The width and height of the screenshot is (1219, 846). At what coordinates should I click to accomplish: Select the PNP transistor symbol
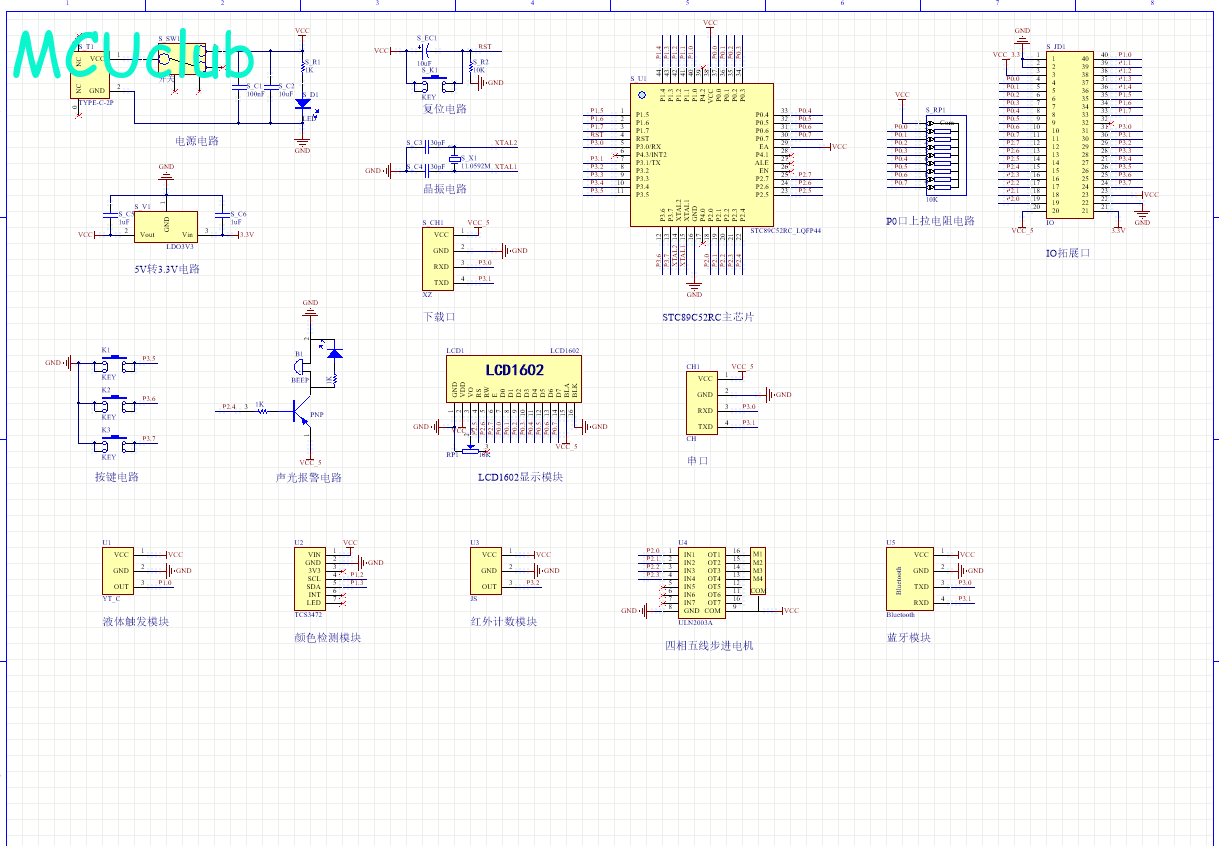301,409
